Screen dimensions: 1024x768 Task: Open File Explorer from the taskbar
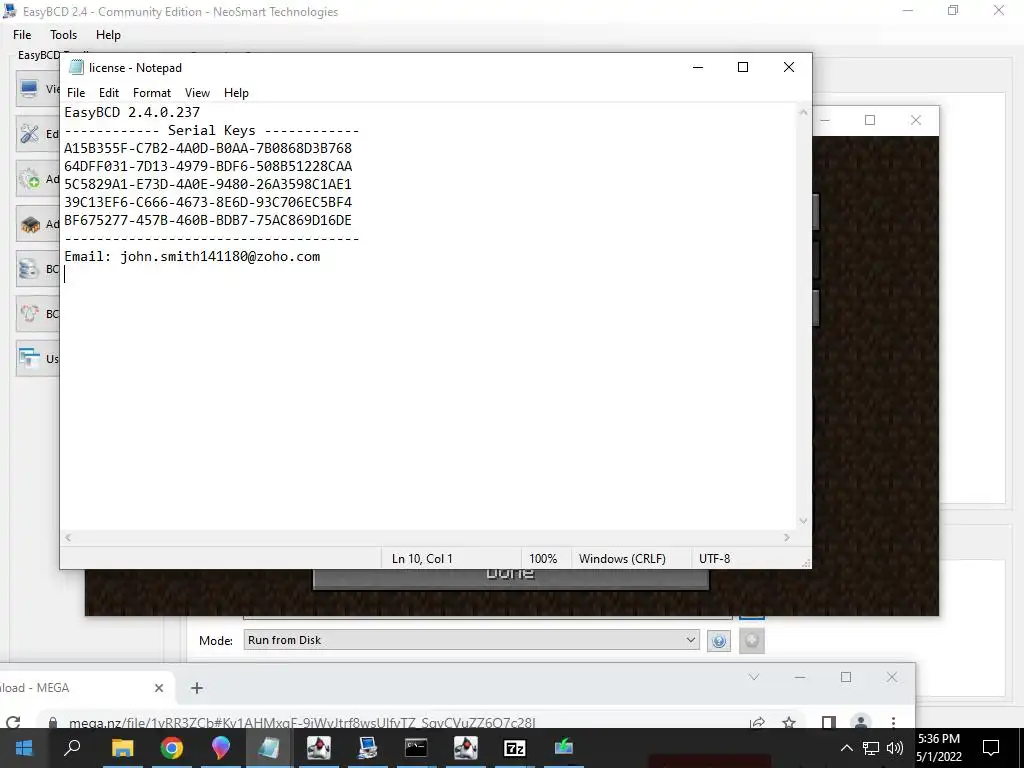pos(122,748)
